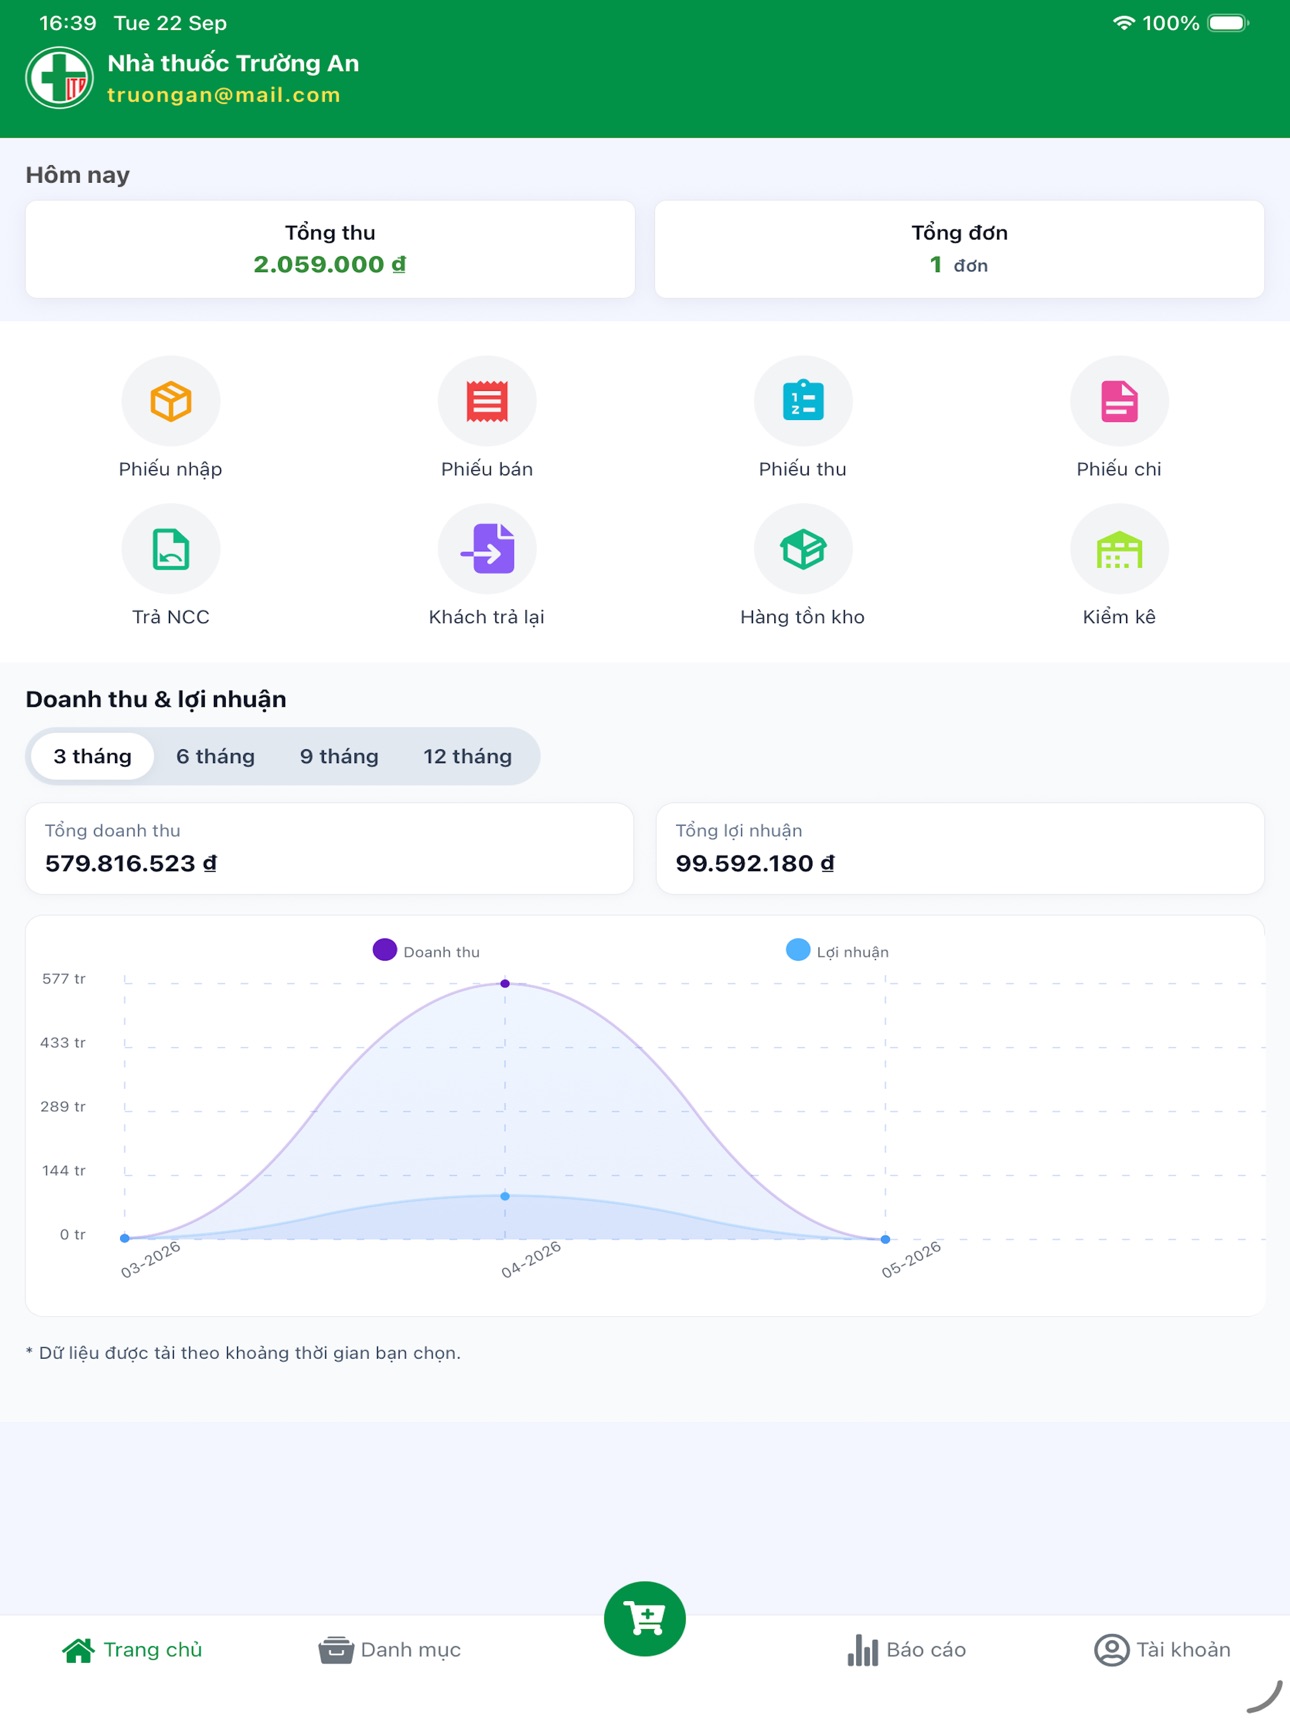Open the Trả NCC icon
1290x1720 pixels.
click(x=171, y=549)
